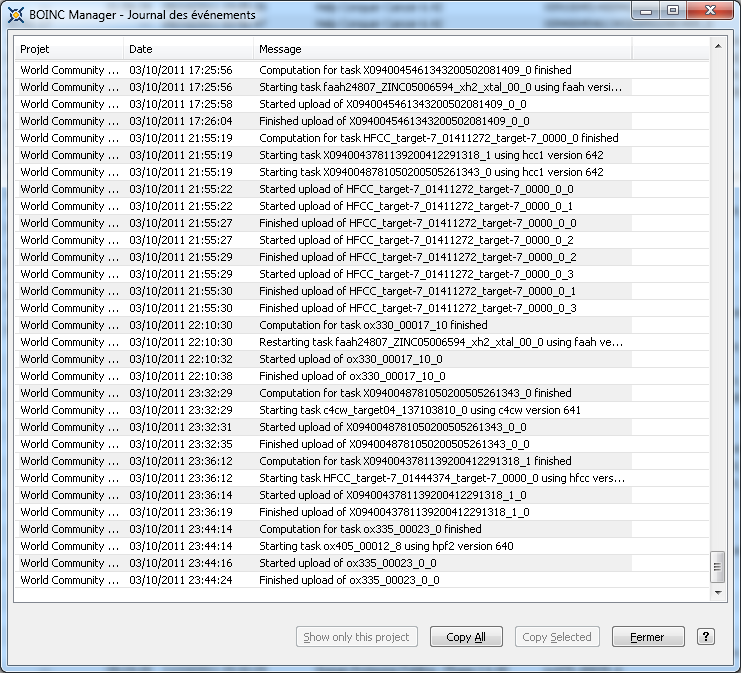Select 'Restarting task faah24807_ZINC05006594' row

pos(362,342)
